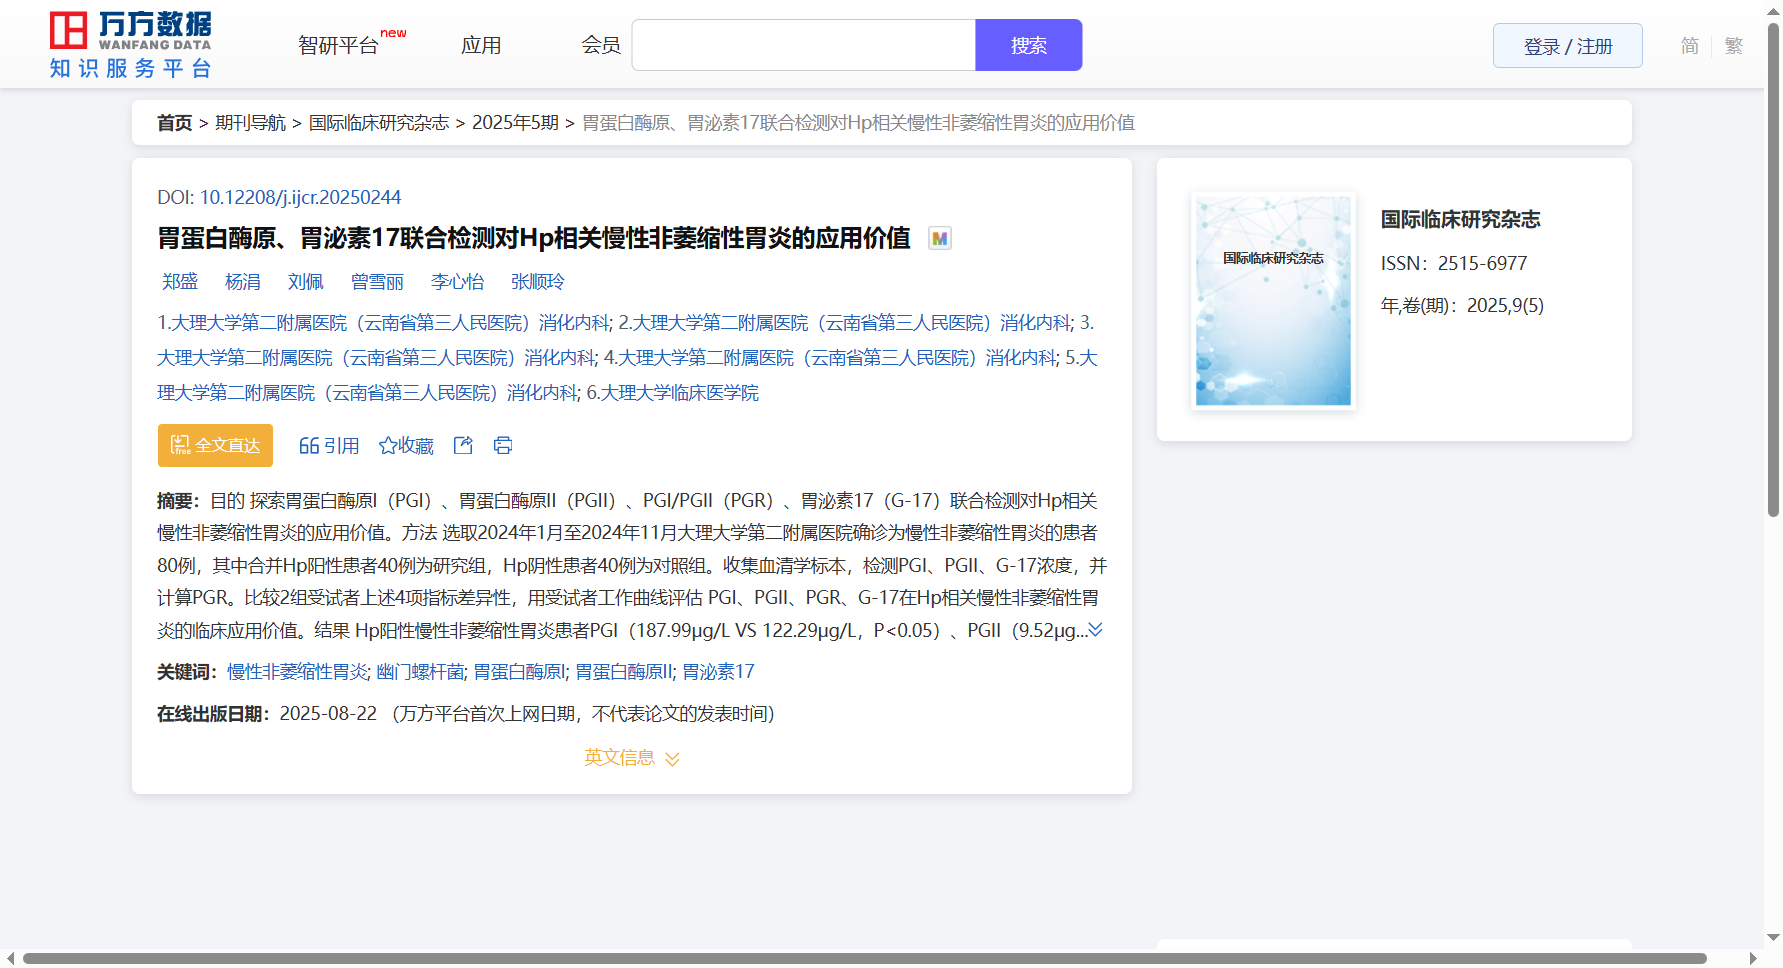
Task: Expand the truncated abstract arrow
Action: 1096,630
